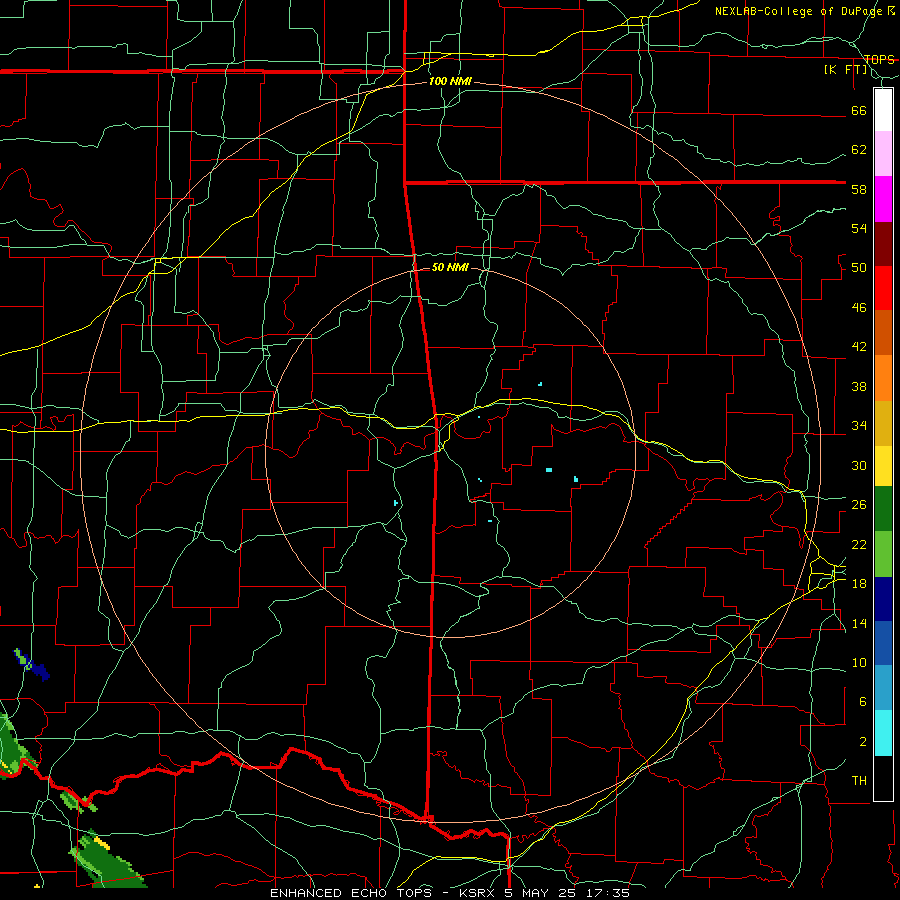Viewport: 900px width, 900px height.
Task: Click the 50 NMI range ring label
Action: click(450, 267)
